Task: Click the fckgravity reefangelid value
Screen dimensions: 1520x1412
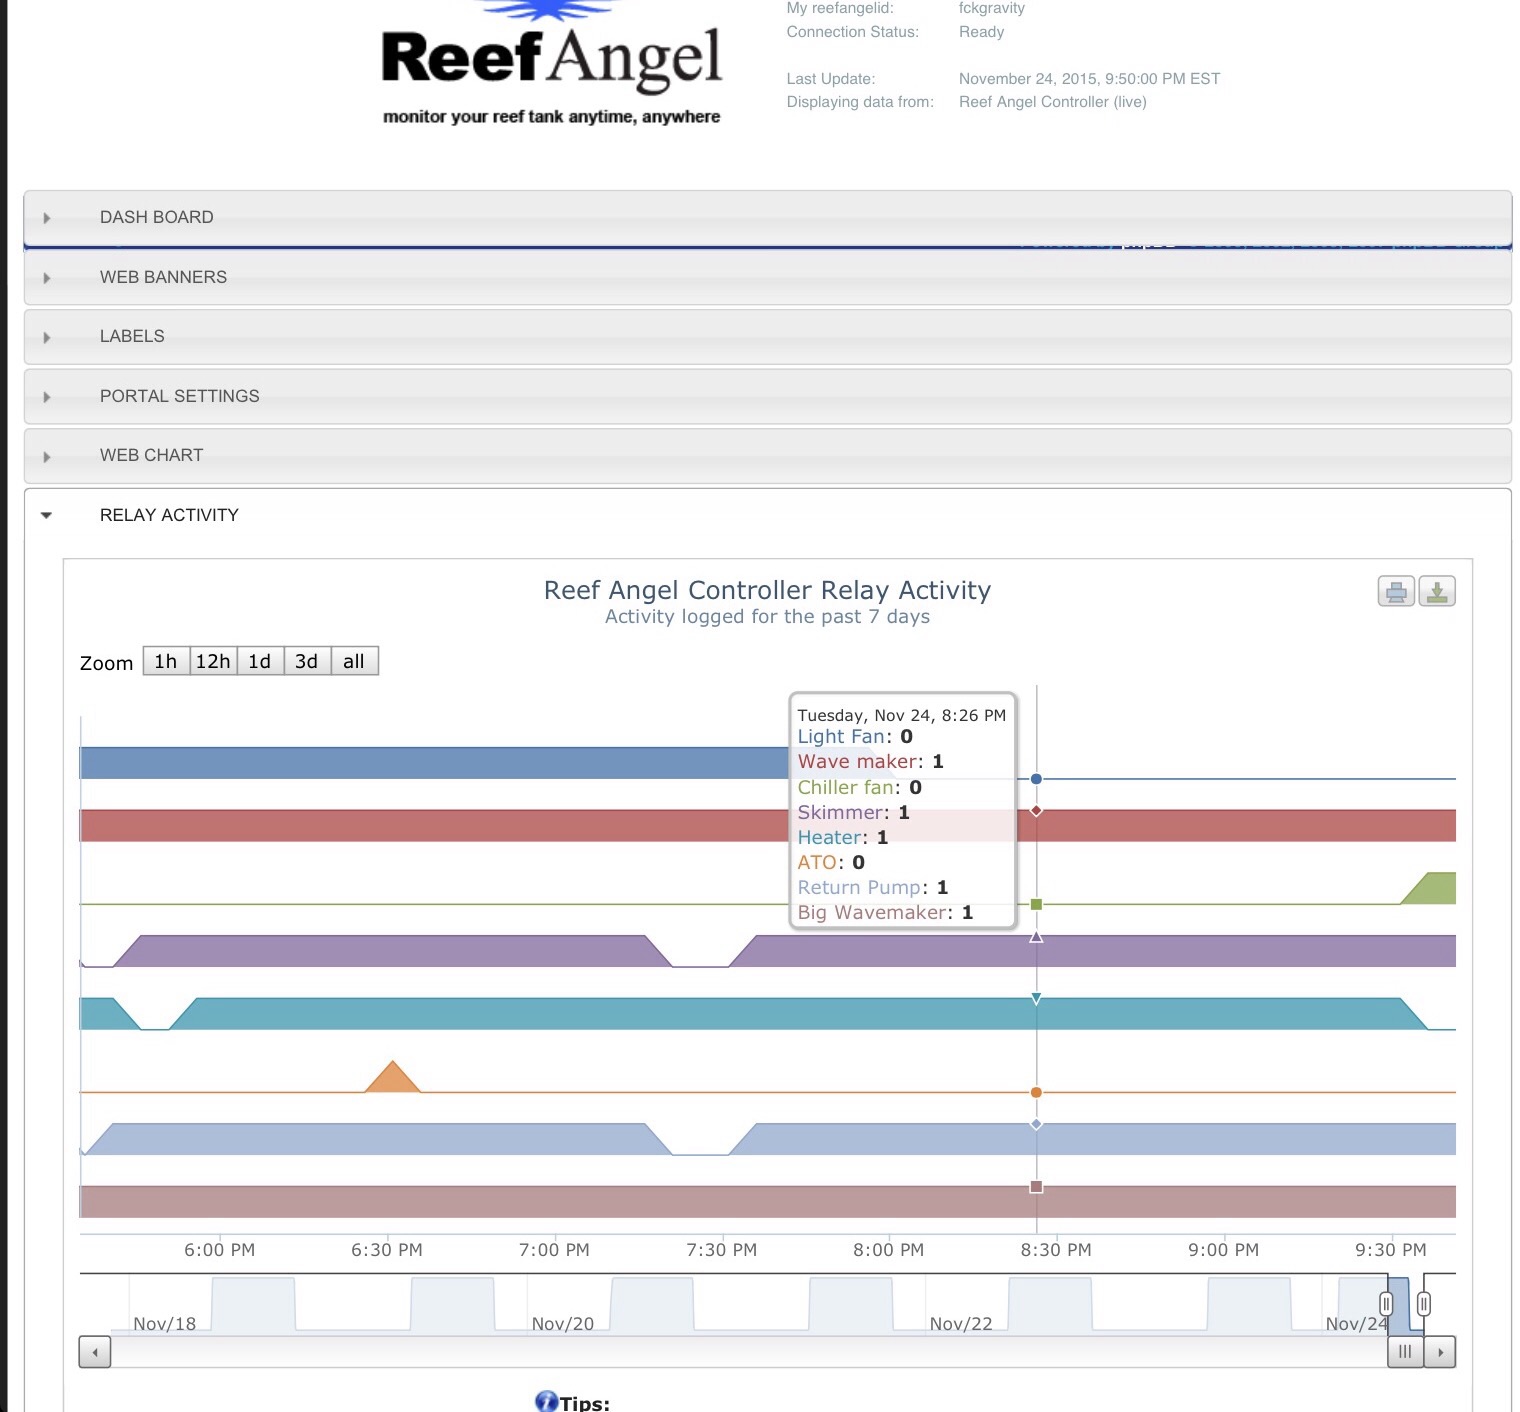Action: click(x=992, y=8)
